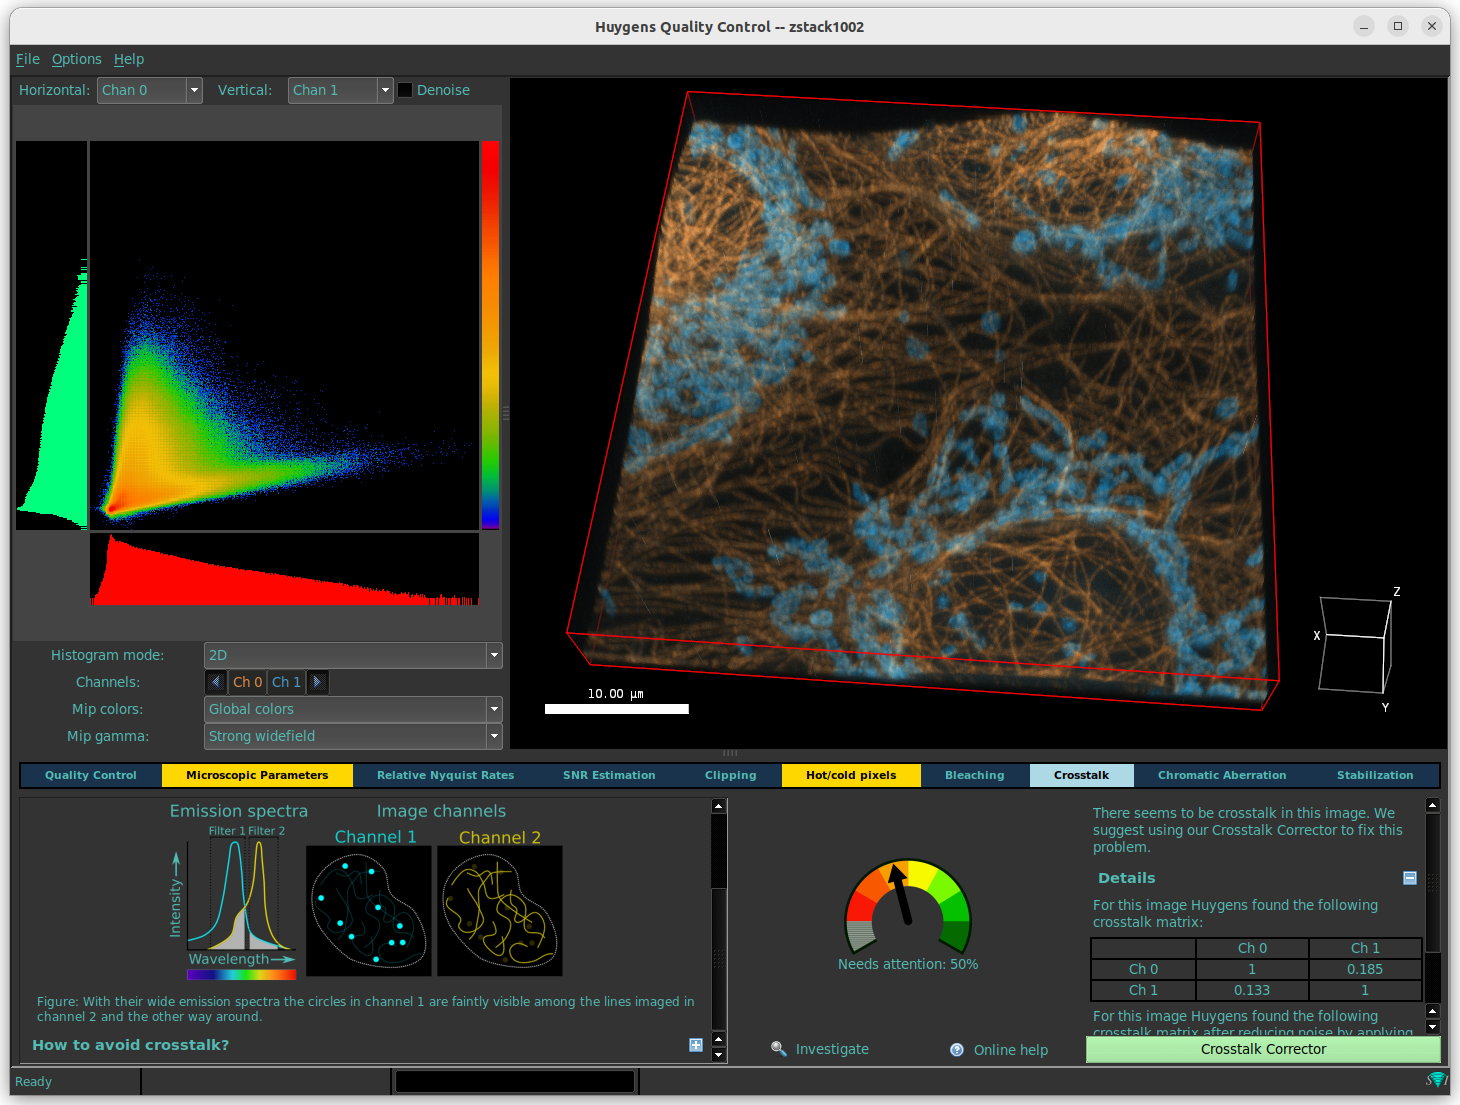Viewport: 1460px width, 1105px height.
Task: Click the blue plus icon beside How to avoid crosstalk
Action: pos(696,1044)
